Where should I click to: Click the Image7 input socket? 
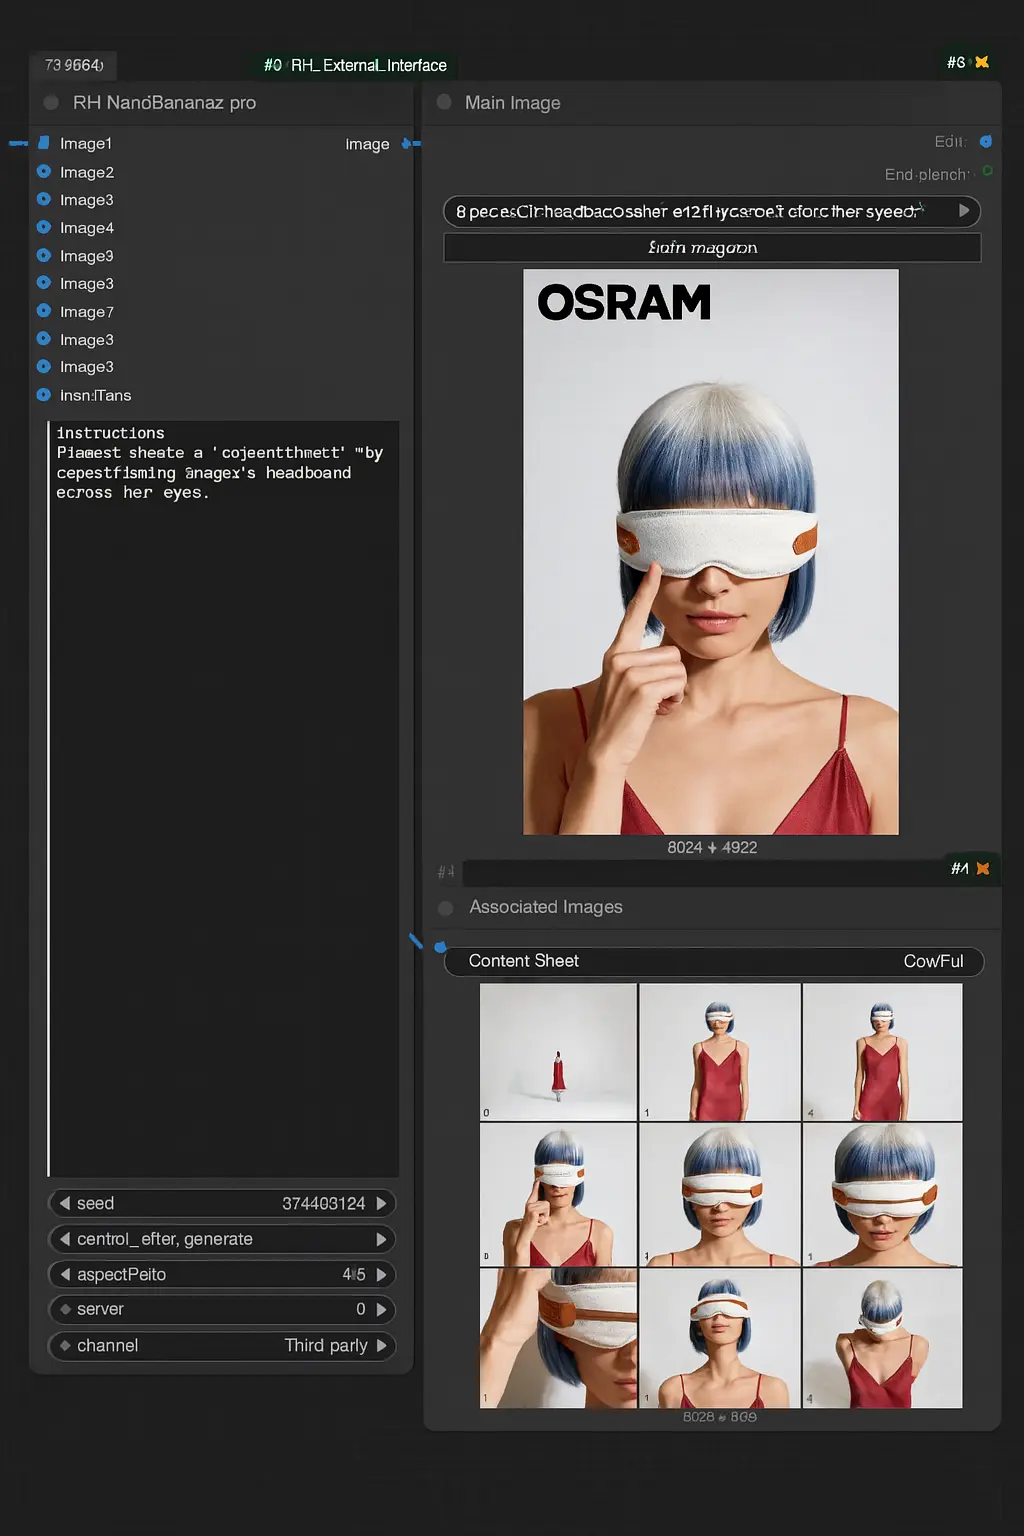click(x=44, y=311)
